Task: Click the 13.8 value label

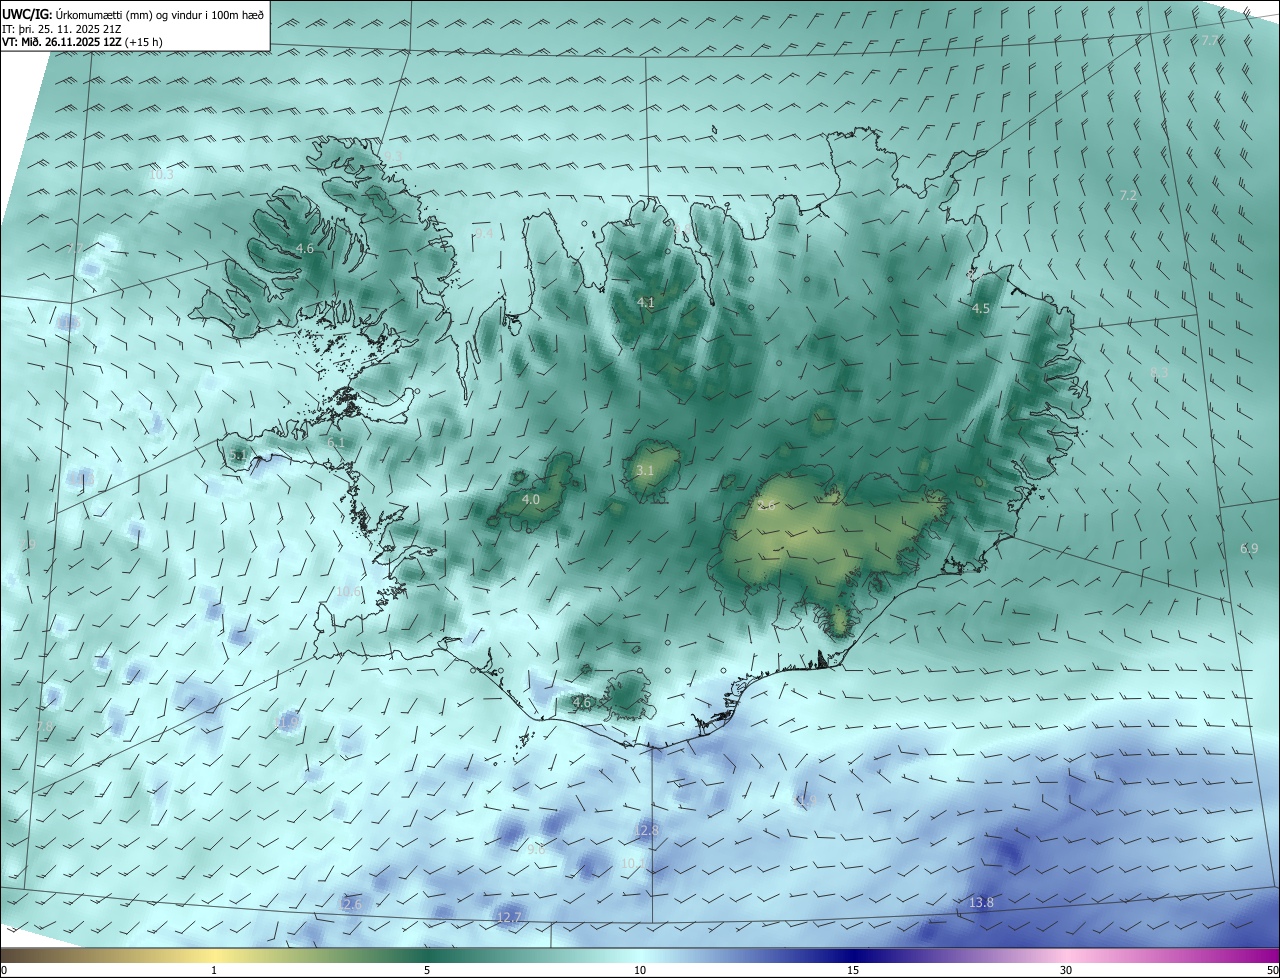Action: (981, 903)
